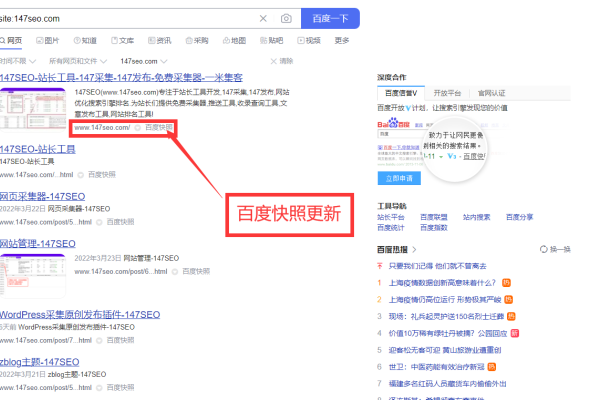The width and height of the screenshot is (600, 400).
Task: Open 百度分享 link
Action: coord(519,217)
